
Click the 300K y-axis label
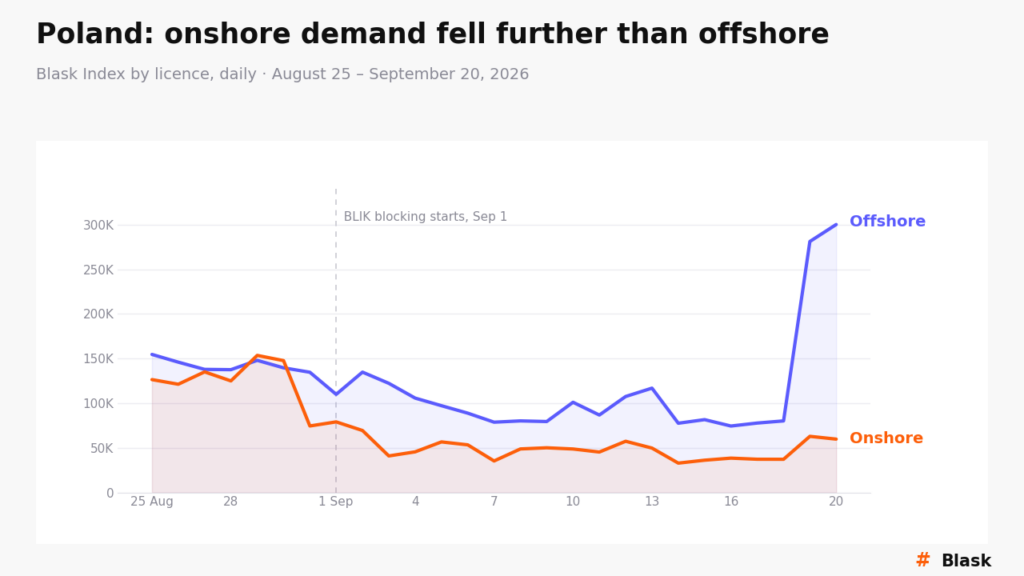pos(98,225)
